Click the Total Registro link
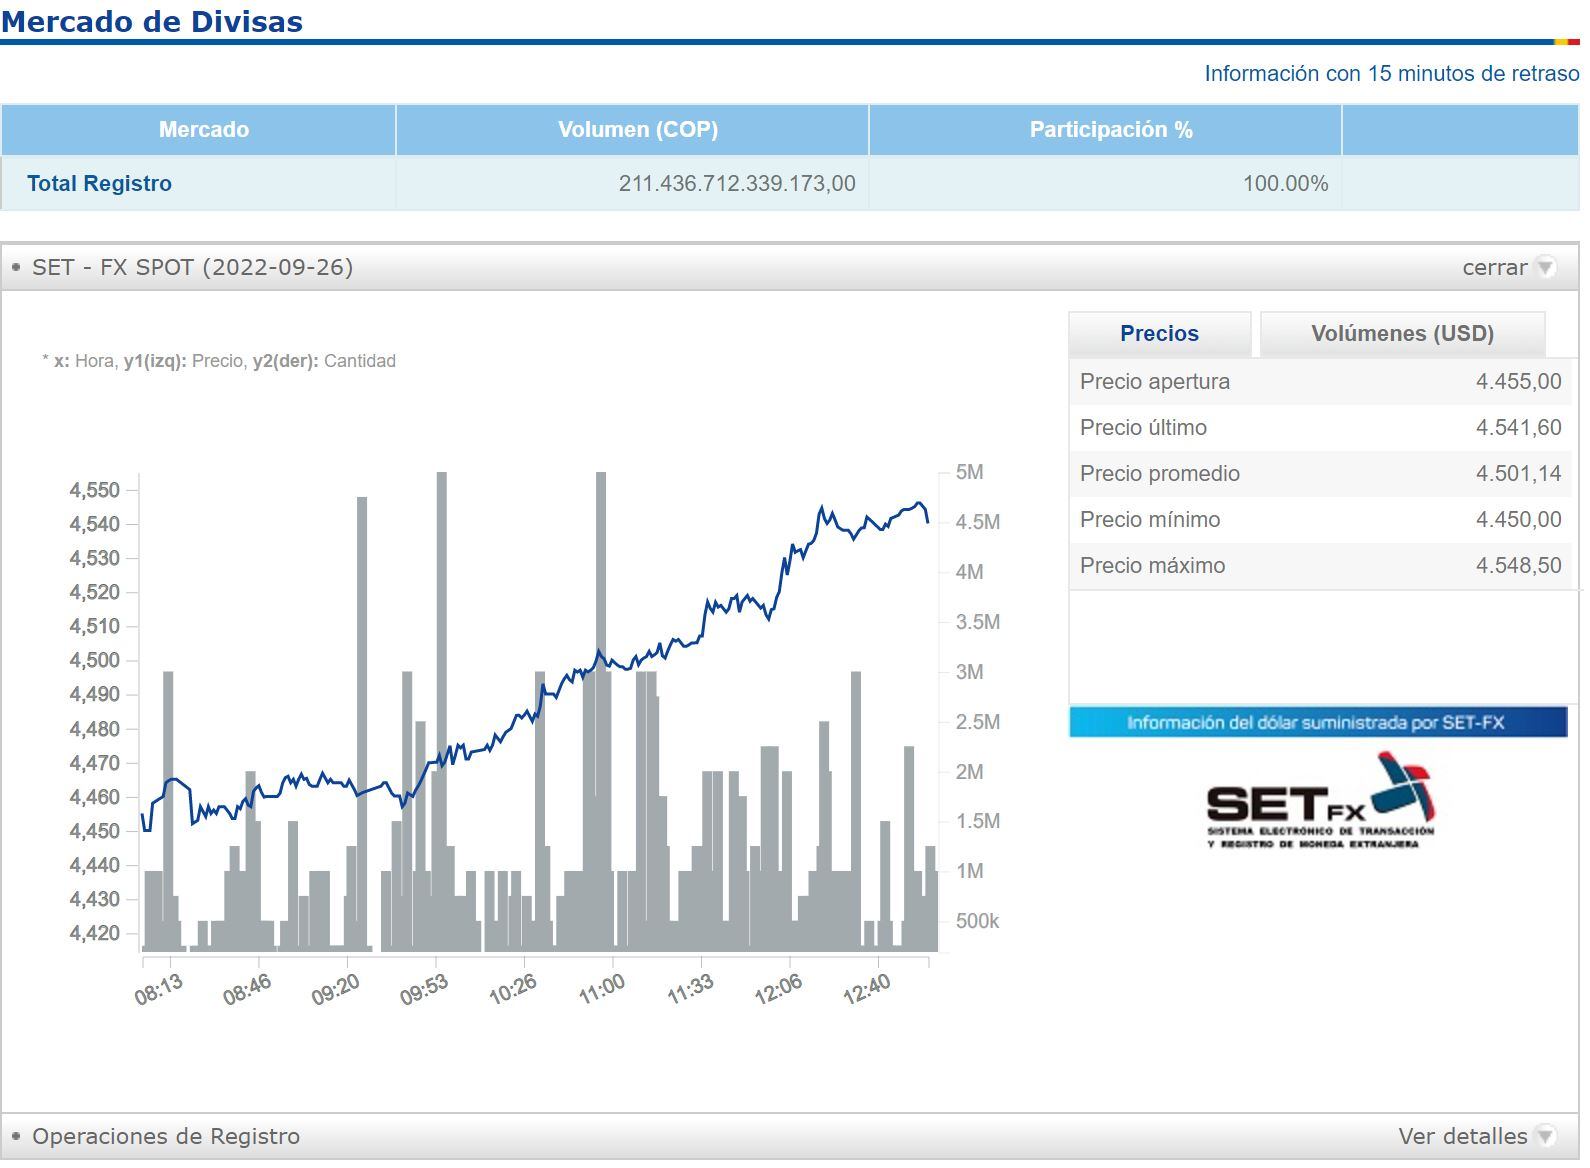The height and width of the screenshot is (1168, 1590). (99, 184)
